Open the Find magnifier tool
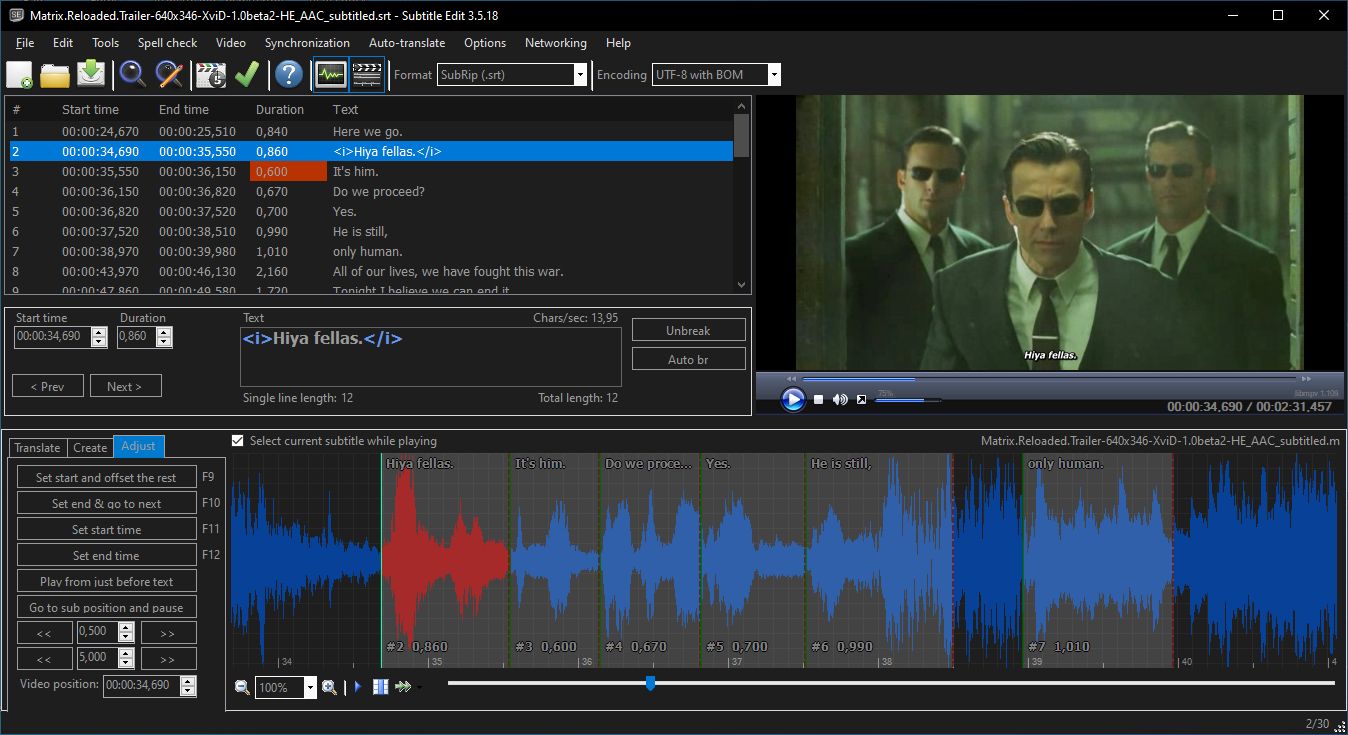 (133, 75)
